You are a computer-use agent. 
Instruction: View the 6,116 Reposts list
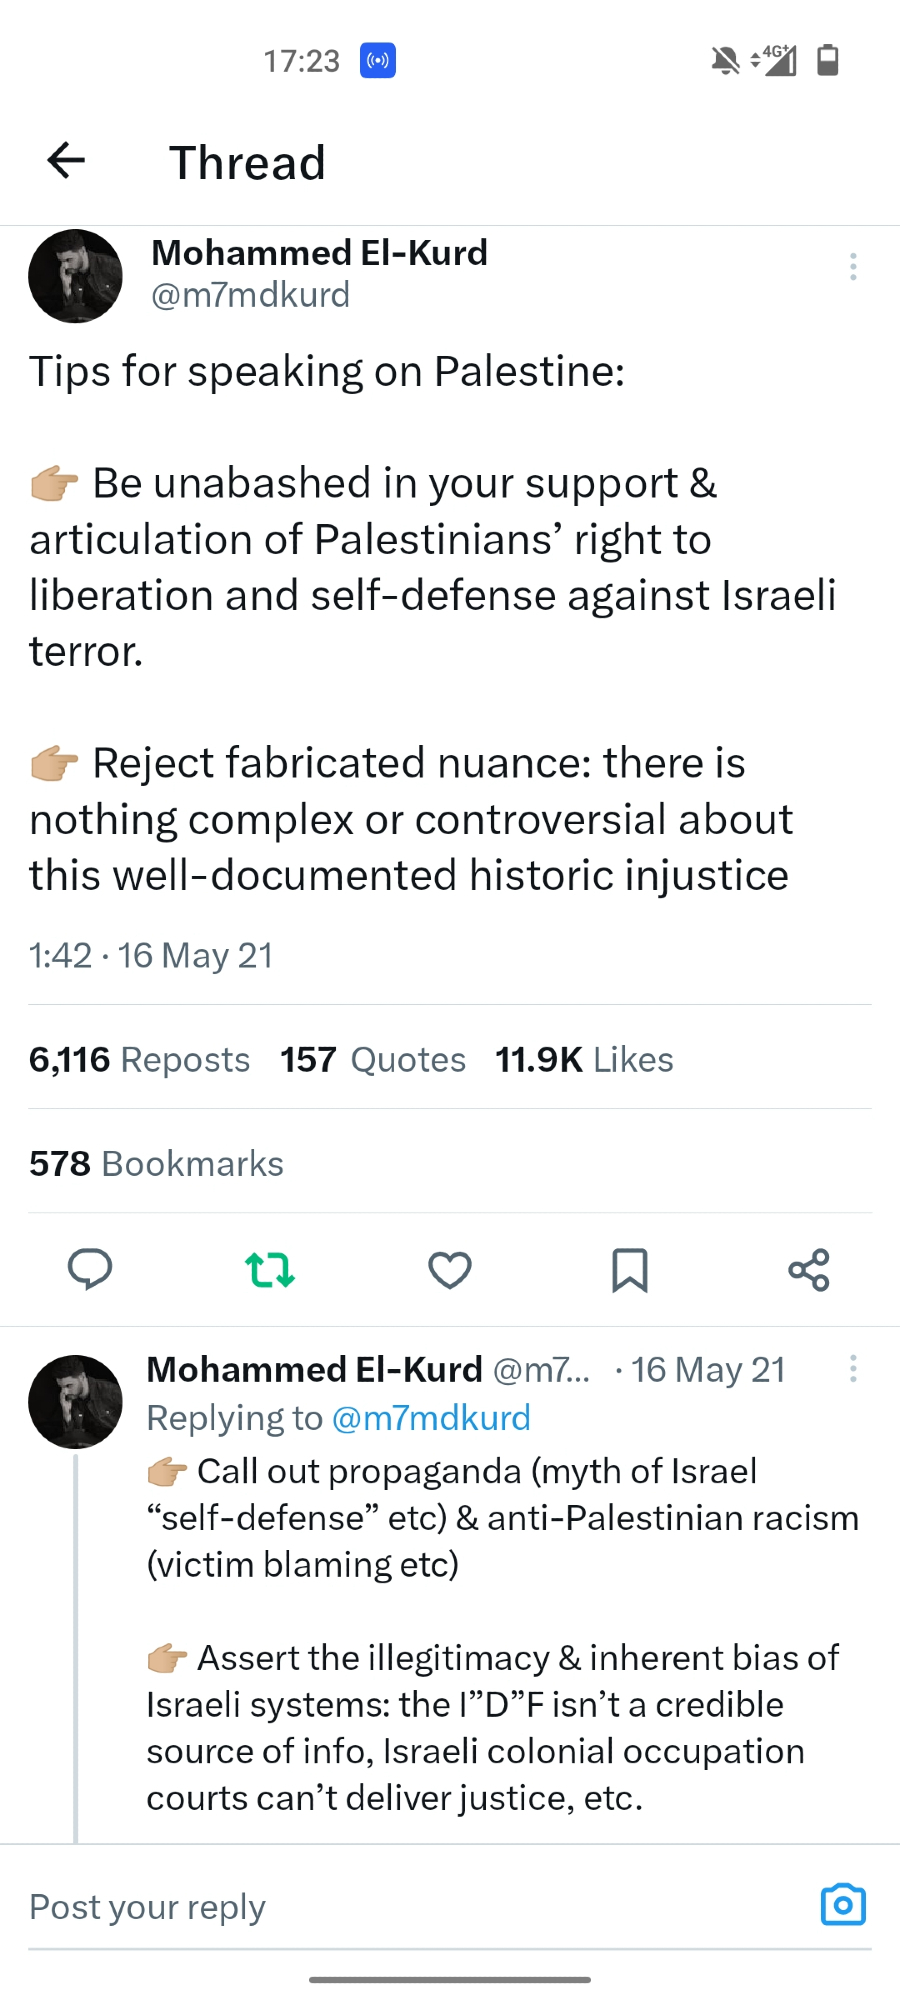[139, 1059]
